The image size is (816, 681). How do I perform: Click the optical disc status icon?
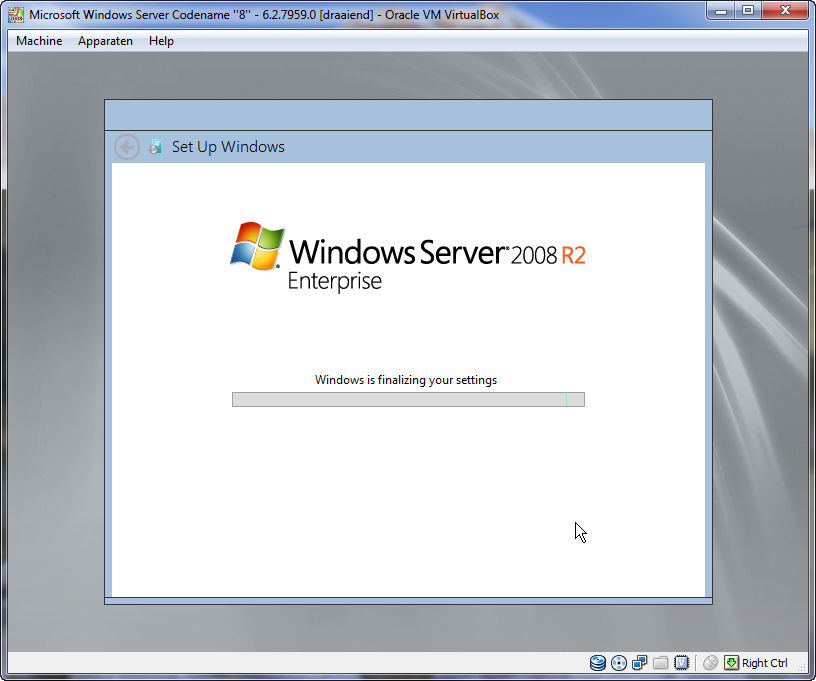click(619, 663)
